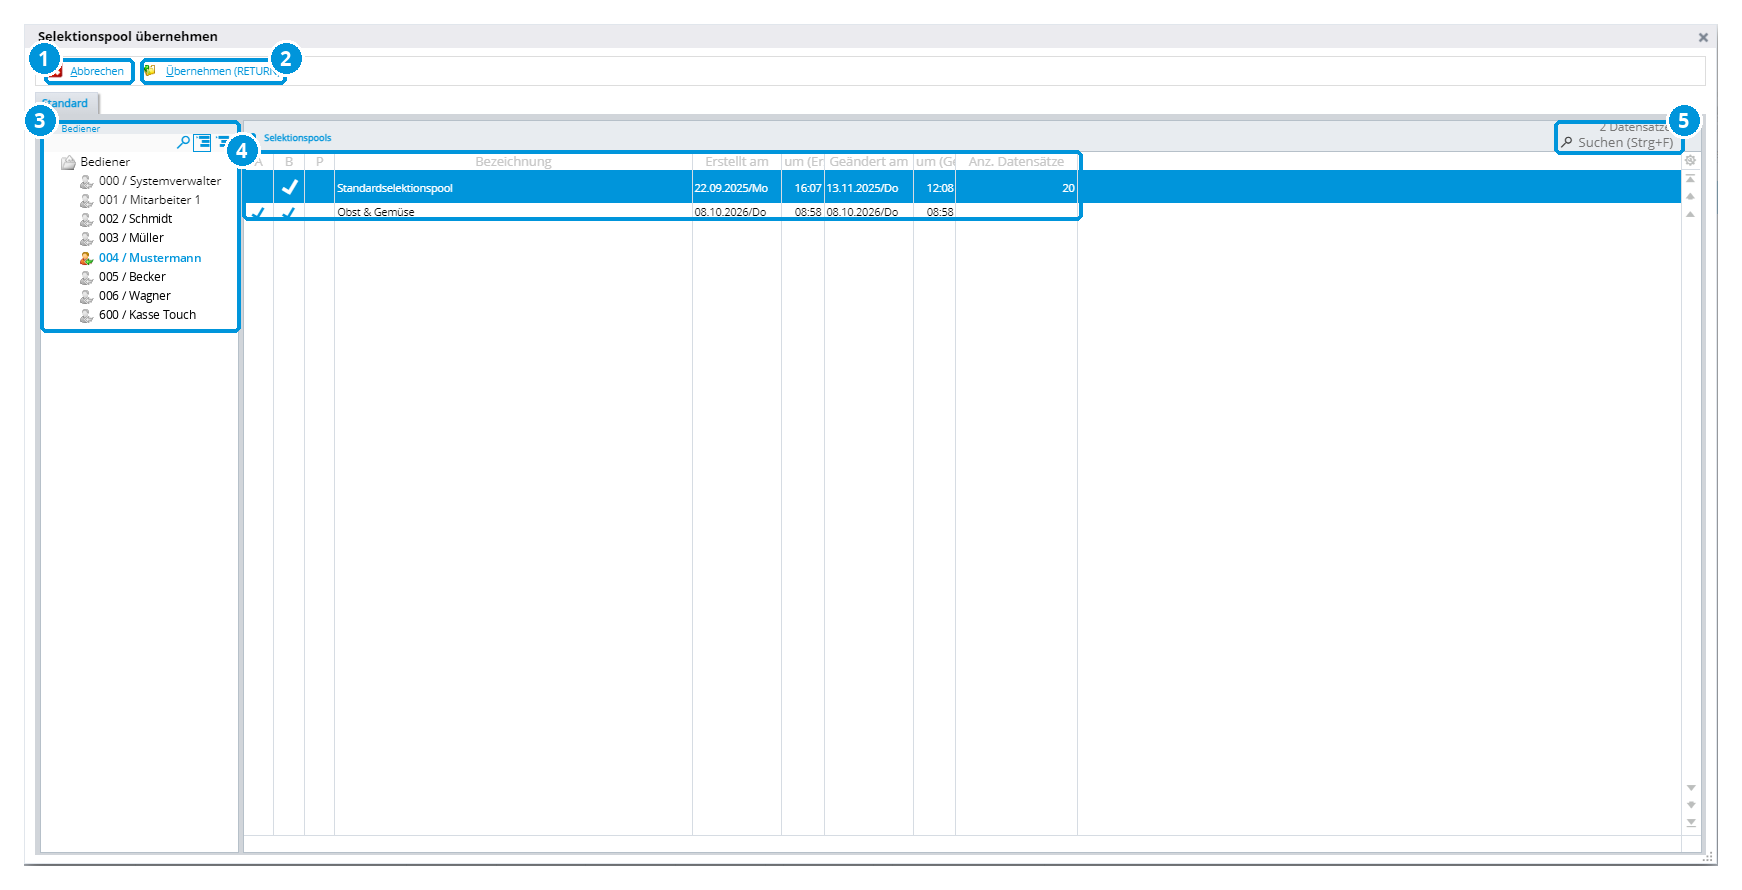This screenshot has width=1742, height=890.
Task: Jump to first record arrow icon
Action: pyautogui.click(x=1691, y=178)
